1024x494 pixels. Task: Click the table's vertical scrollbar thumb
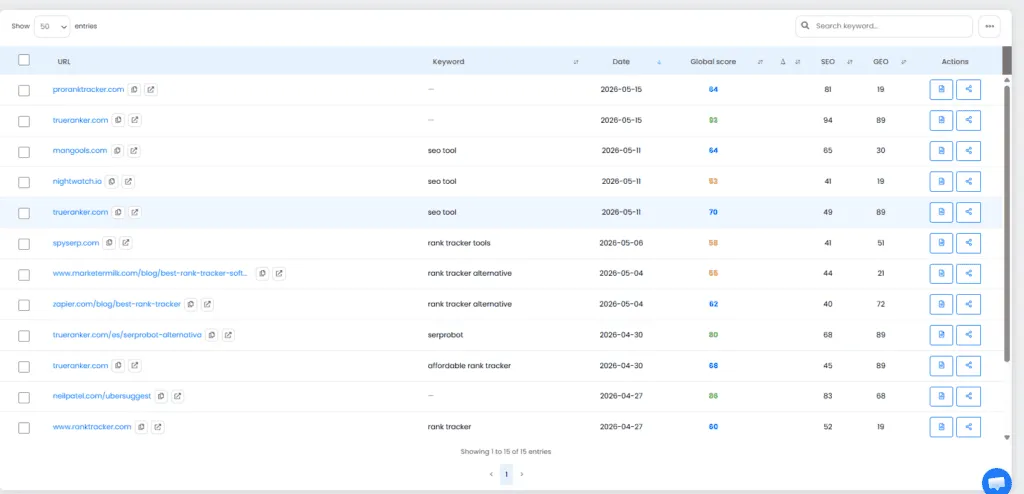point(1007,222)
